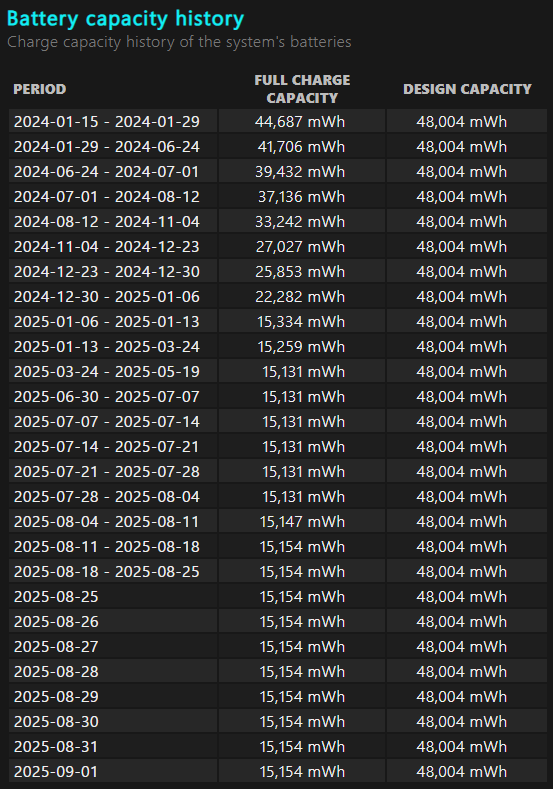Click the 22,282 mWh capacity value
This screenshot has width=553, height=789.
(300, 297)
